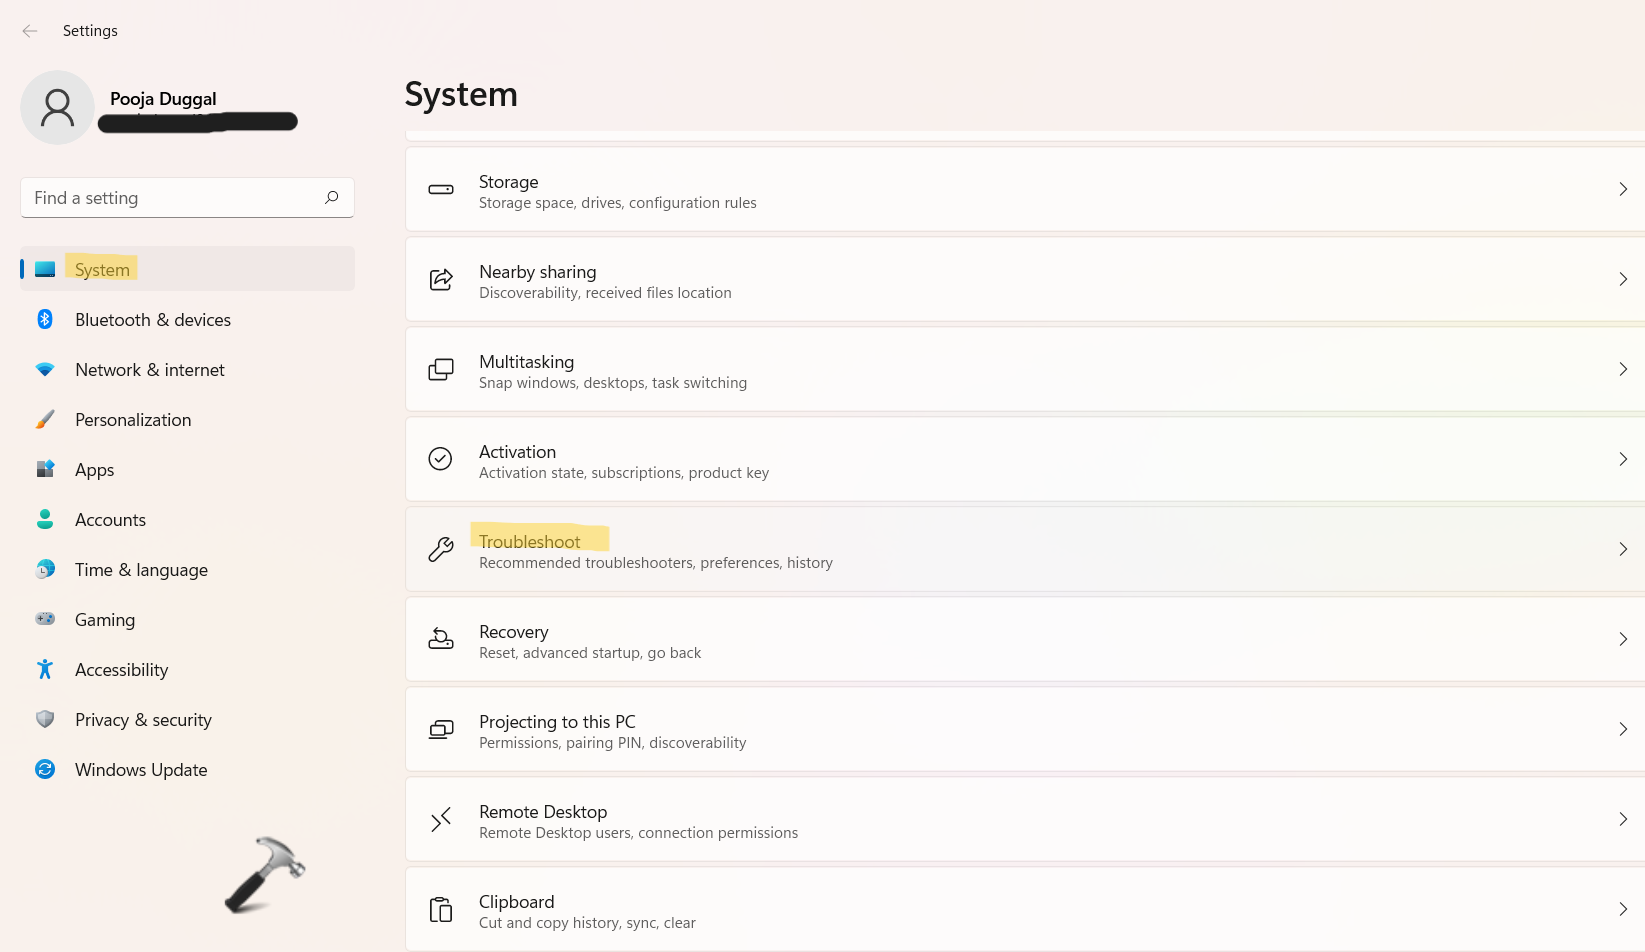Click the Troubleshoot wrench icon
The height and width of the screenshot is (952, 1645).
pos(441,549)
